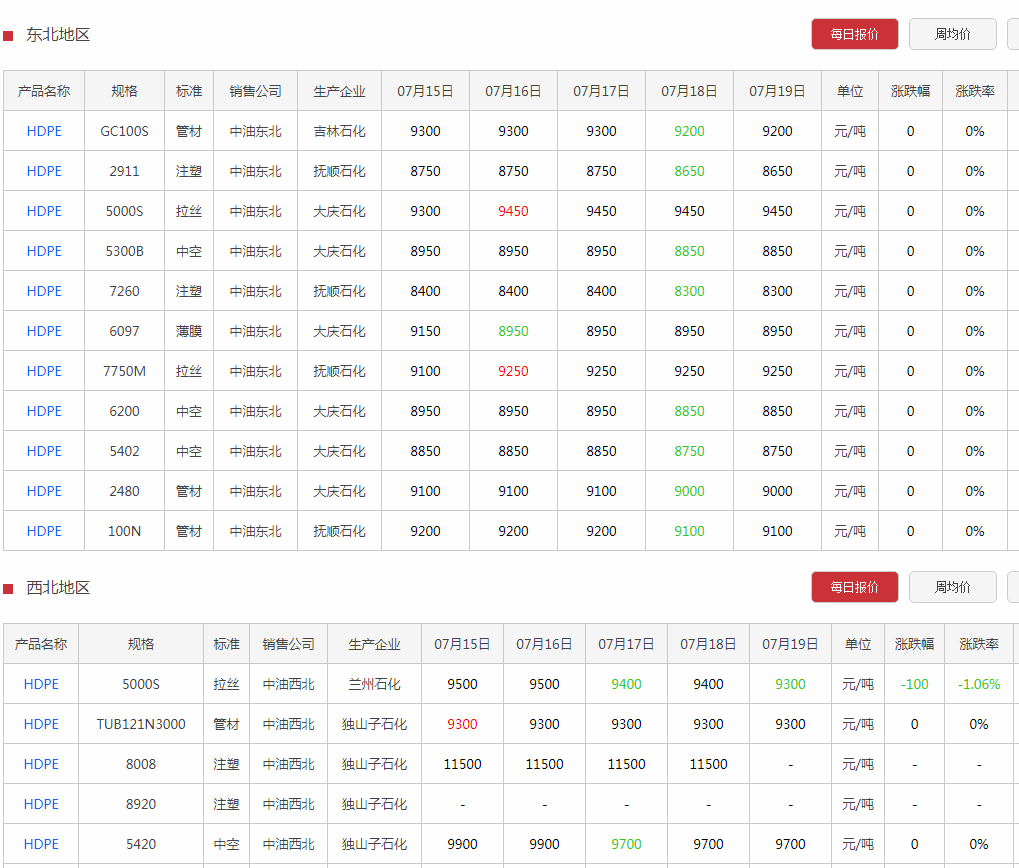Open HDPE link in GC100S row

point(44,131)
